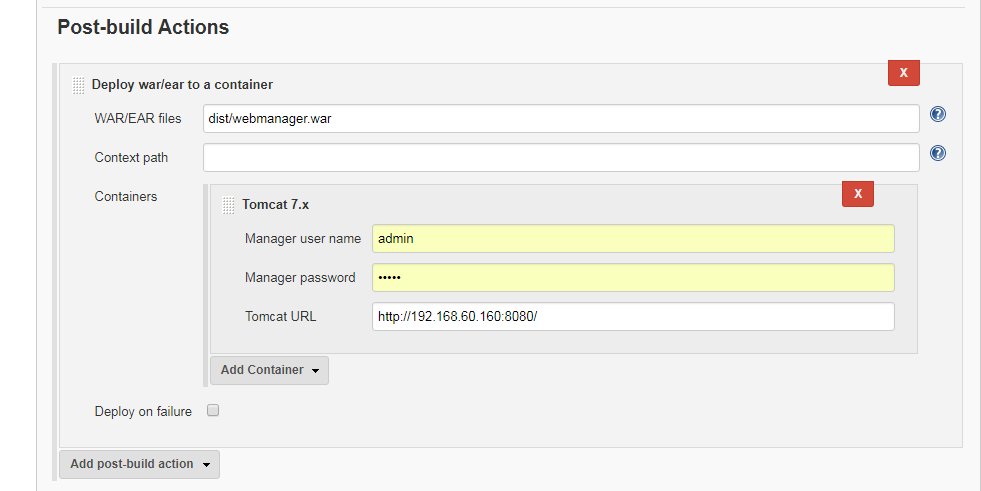Grab the Deploy war/ear drag handle
The width and height of the screenshot is (981, 491).
79,85
